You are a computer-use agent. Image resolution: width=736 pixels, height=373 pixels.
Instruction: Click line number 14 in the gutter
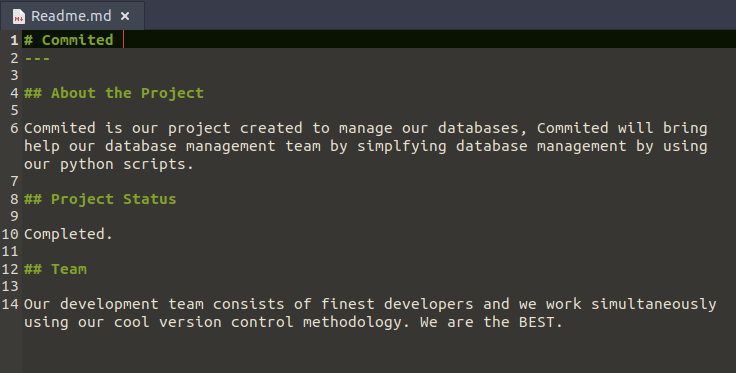pos(10,304)
